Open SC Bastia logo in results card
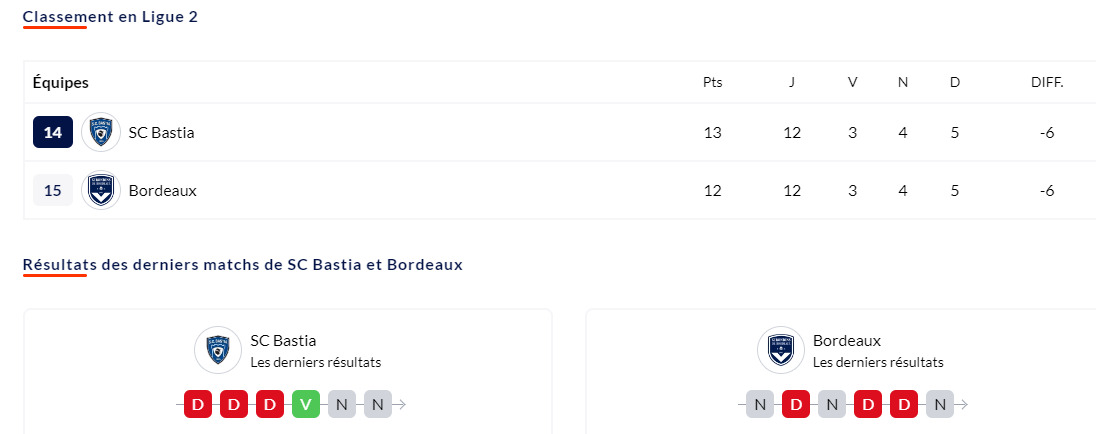Screen dimensions: 1096x434 [218, 349]
